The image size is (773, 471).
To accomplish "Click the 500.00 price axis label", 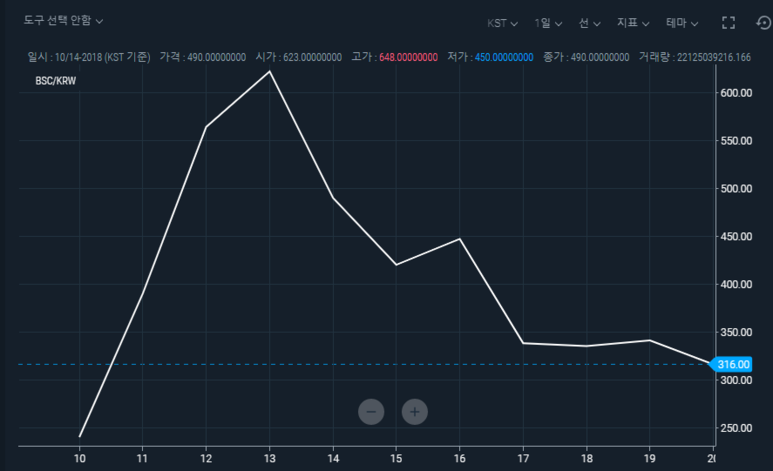I will click(736, 188).
